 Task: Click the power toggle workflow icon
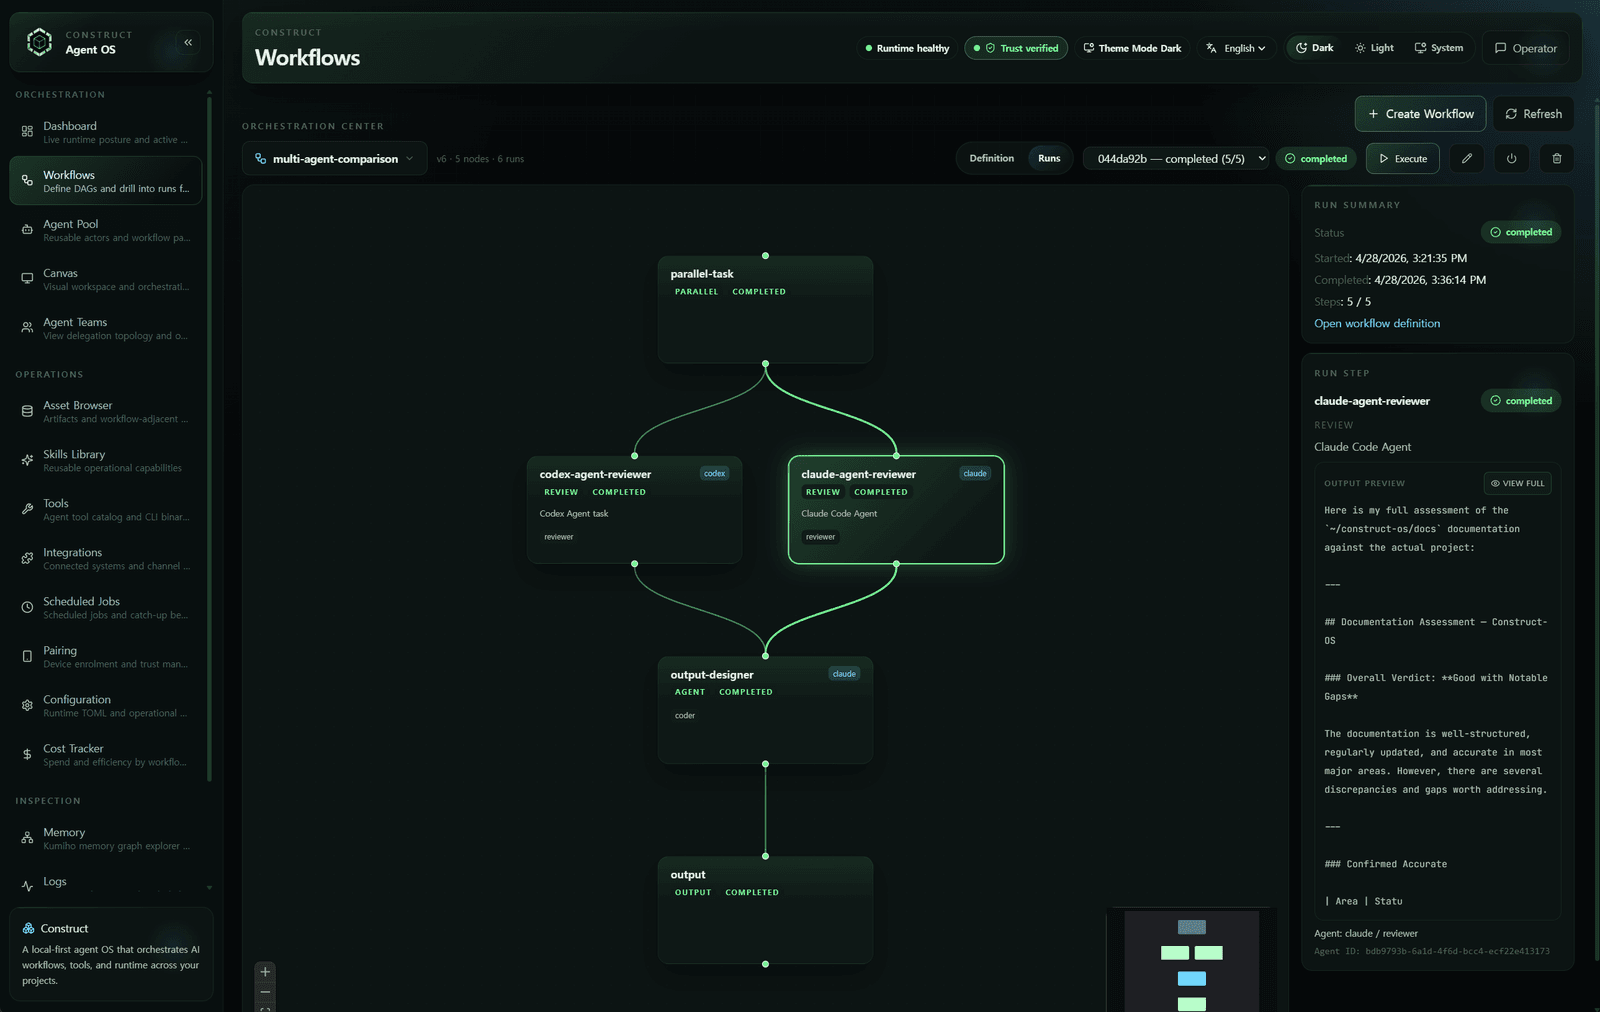tap(1512, 159)
